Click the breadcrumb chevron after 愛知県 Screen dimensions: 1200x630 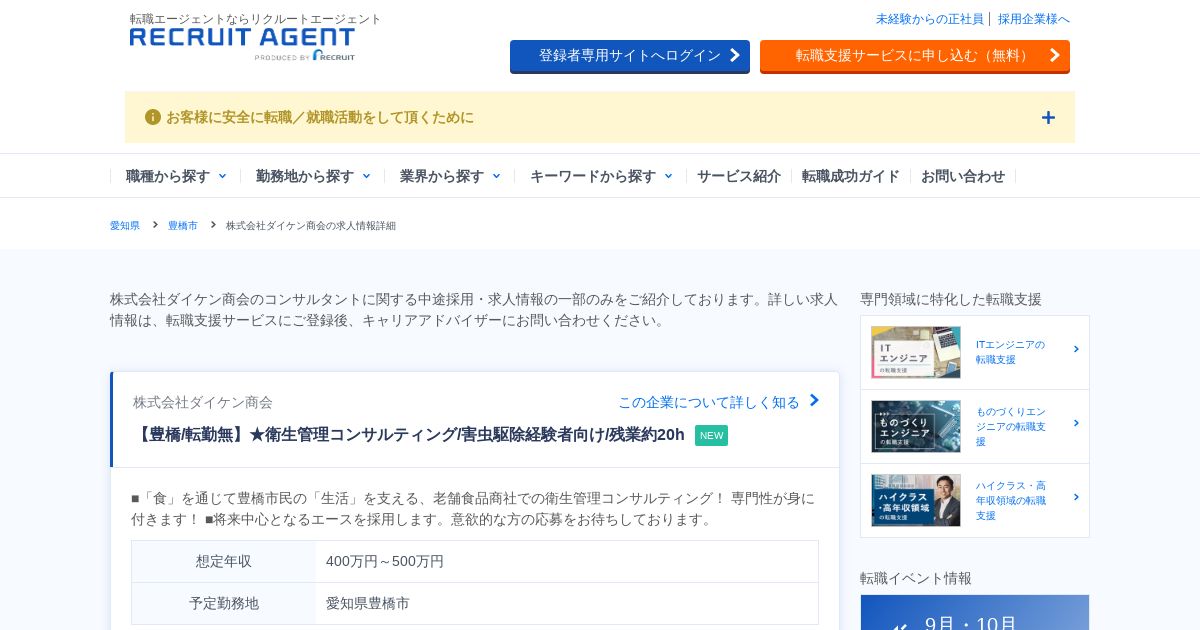(x=155, y=225)
